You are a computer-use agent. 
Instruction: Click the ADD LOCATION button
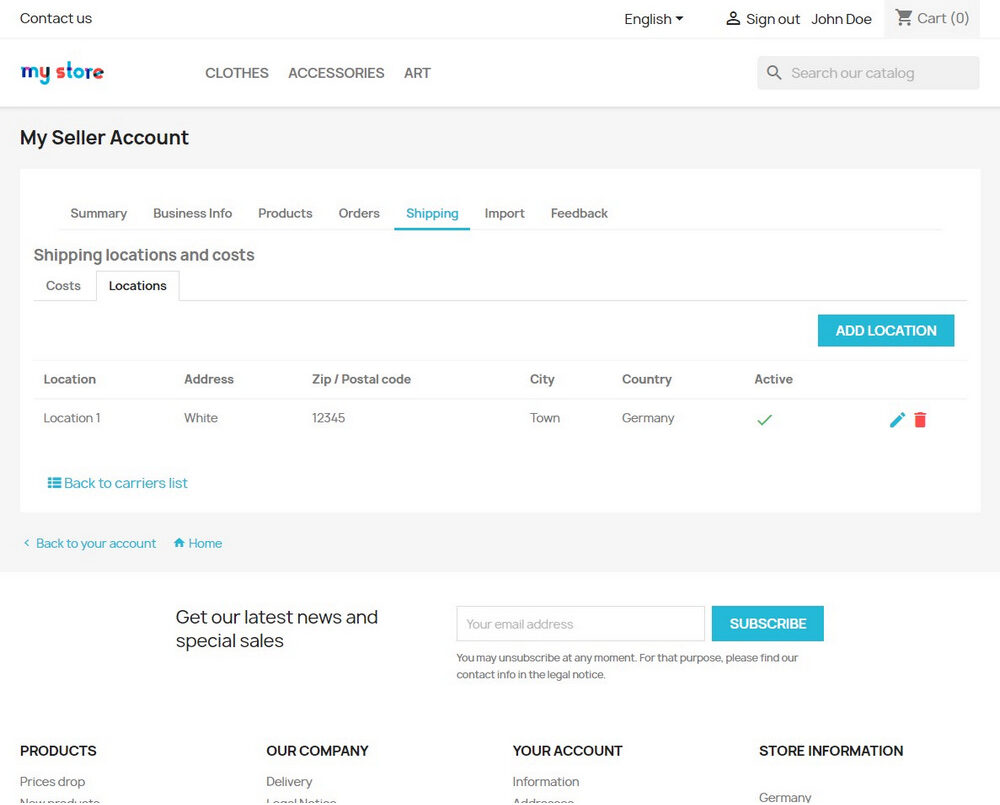(886, 330)
